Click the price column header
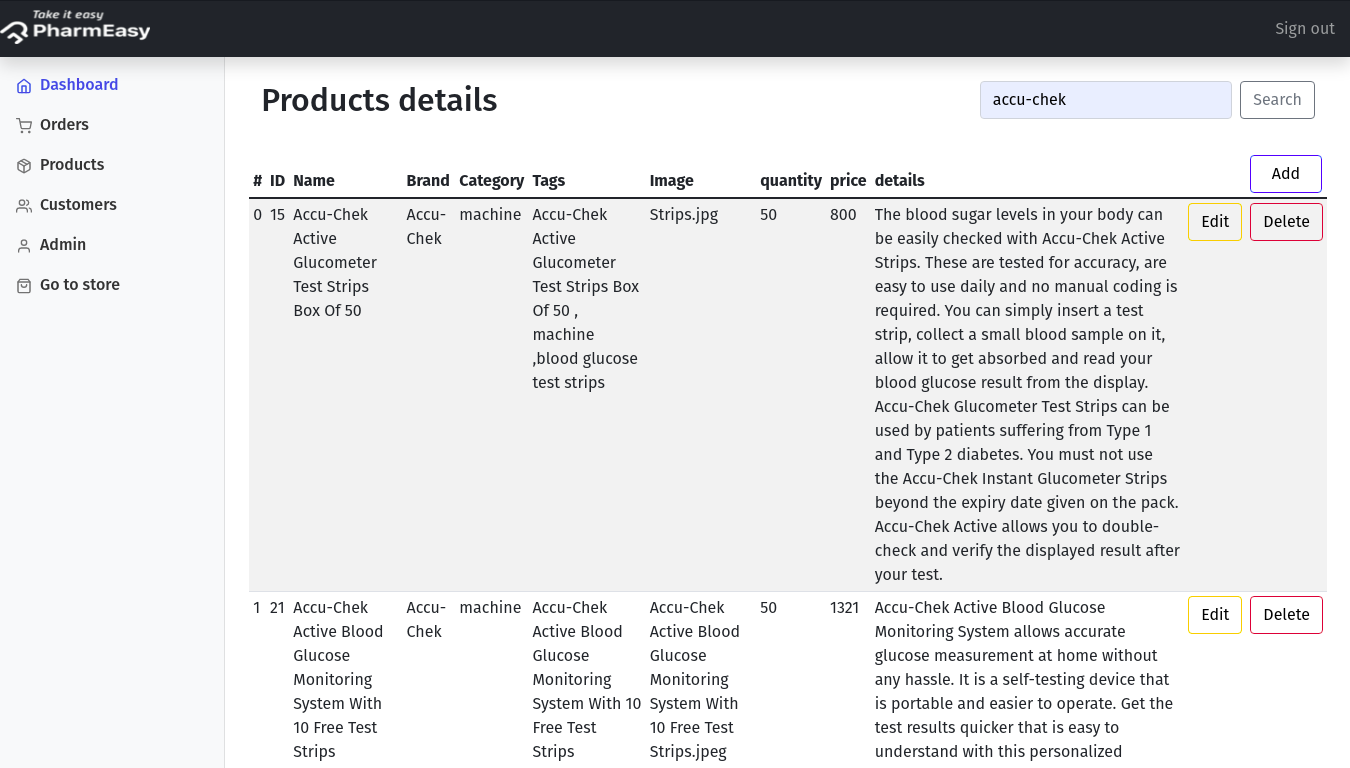The image size is (1350, 768). 848,181
